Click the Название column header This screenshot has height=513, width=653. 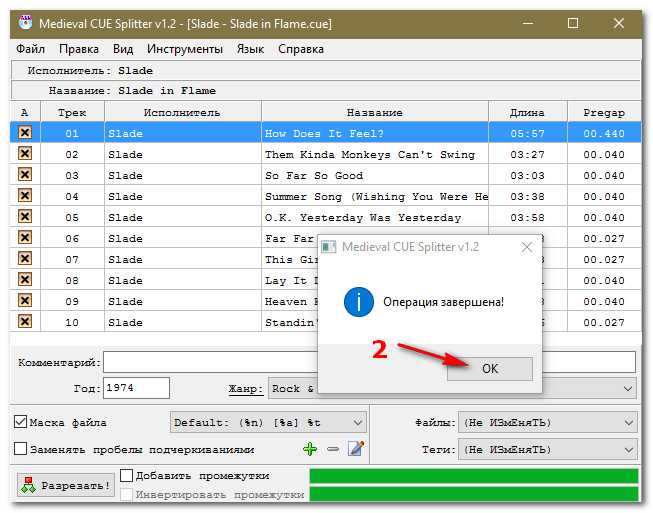(375, 112)
